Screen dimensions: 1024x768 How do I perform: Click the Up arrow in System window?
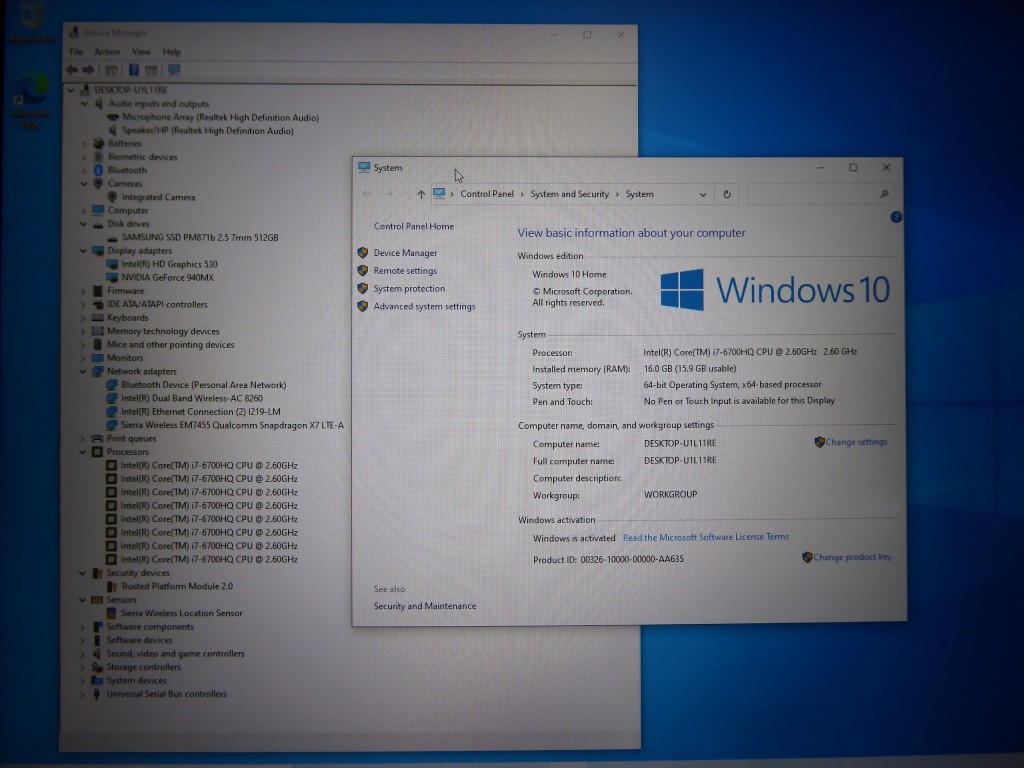coord(421,195)
